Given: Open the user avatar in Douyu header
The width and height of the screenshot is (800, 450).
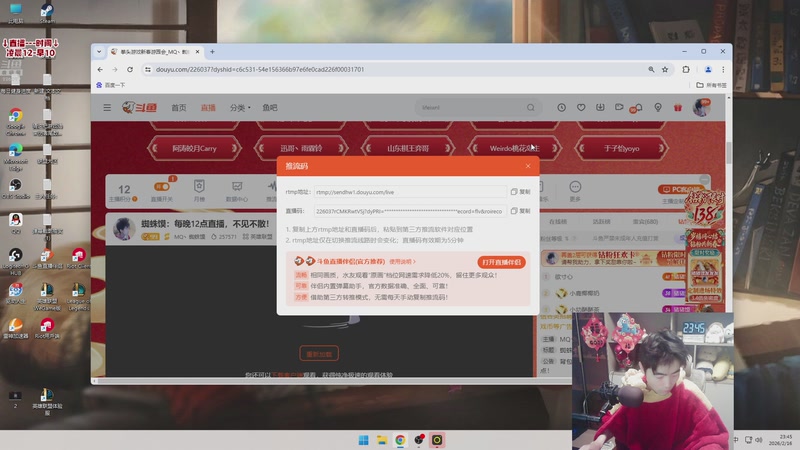Looking at the screenshot, I should [x=701, y=108].
